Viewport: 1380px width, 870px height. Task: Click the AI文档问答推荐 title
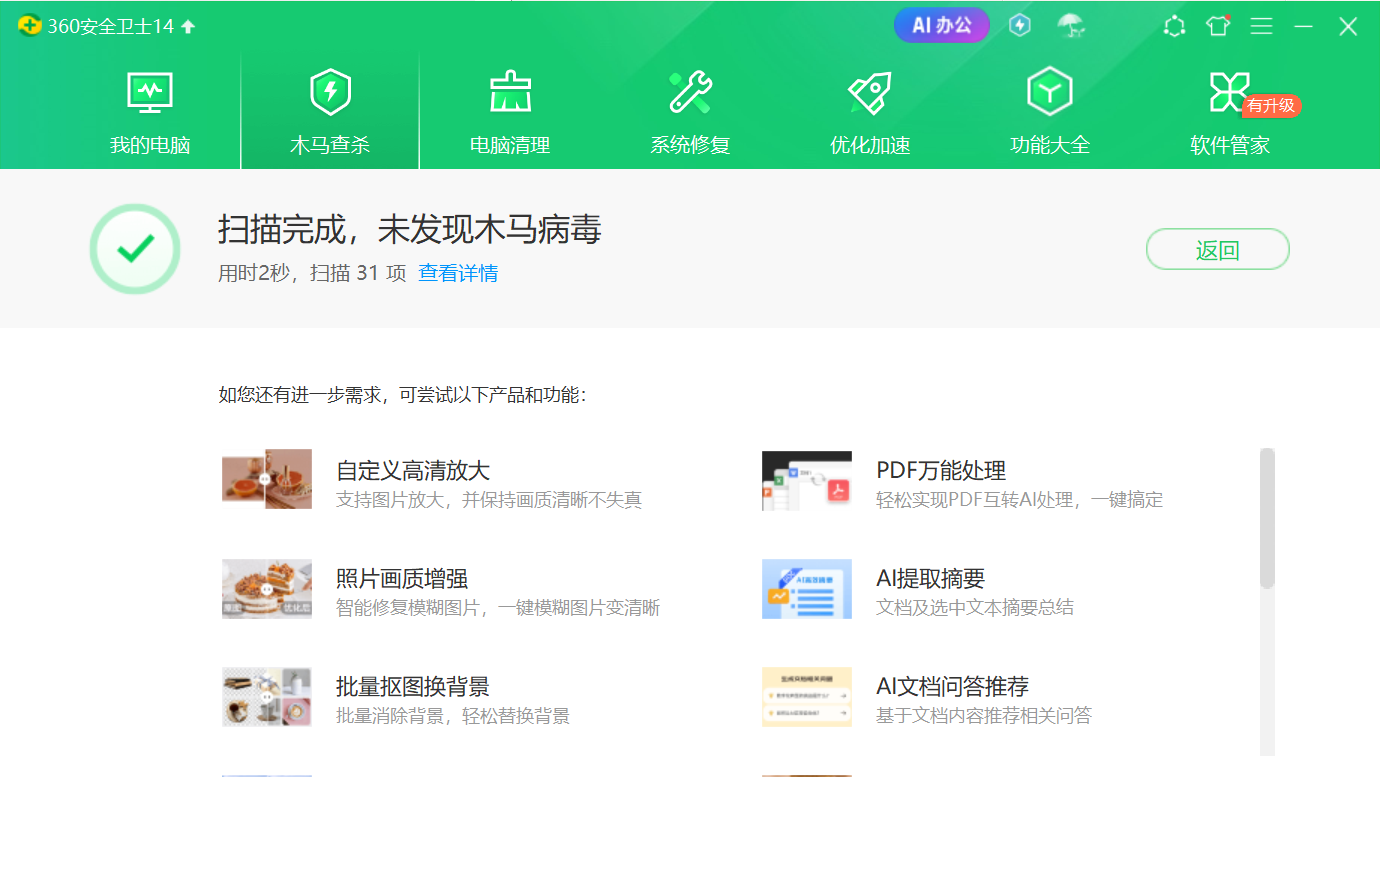953,686
